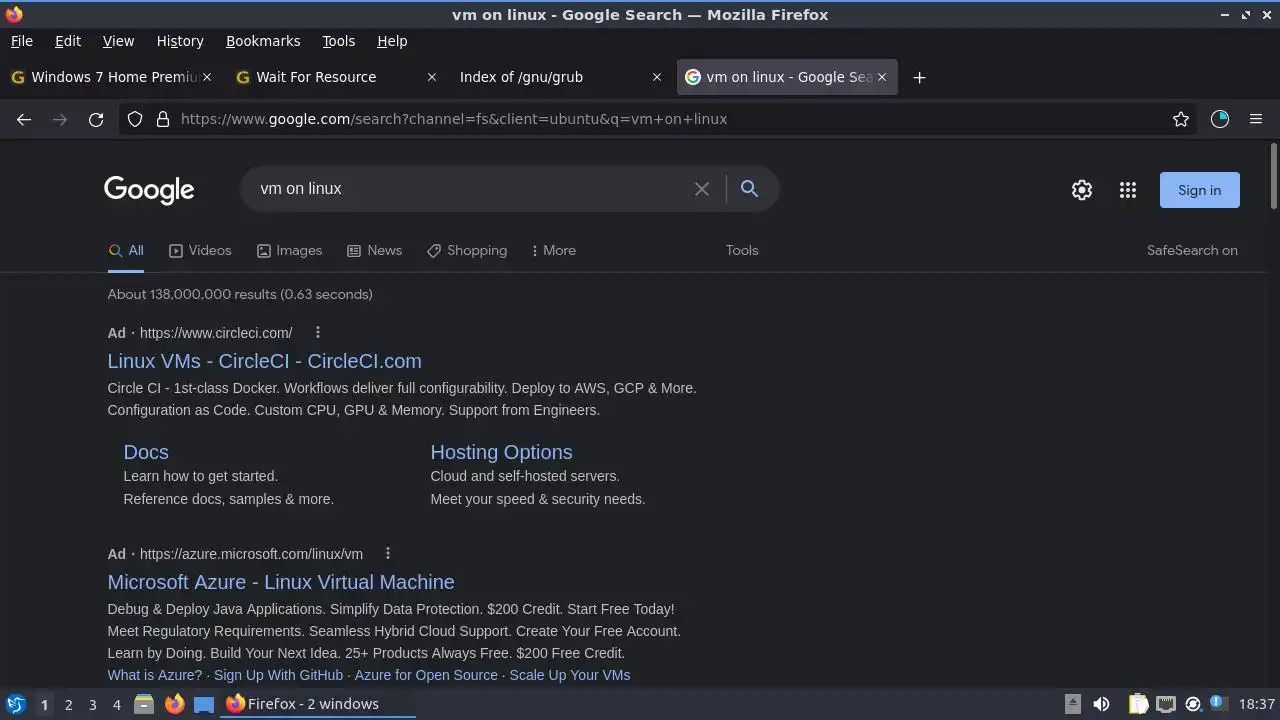Screen dimensions: 1280x720
Task: Open the network status tray icon
Action: [1165, 704]
